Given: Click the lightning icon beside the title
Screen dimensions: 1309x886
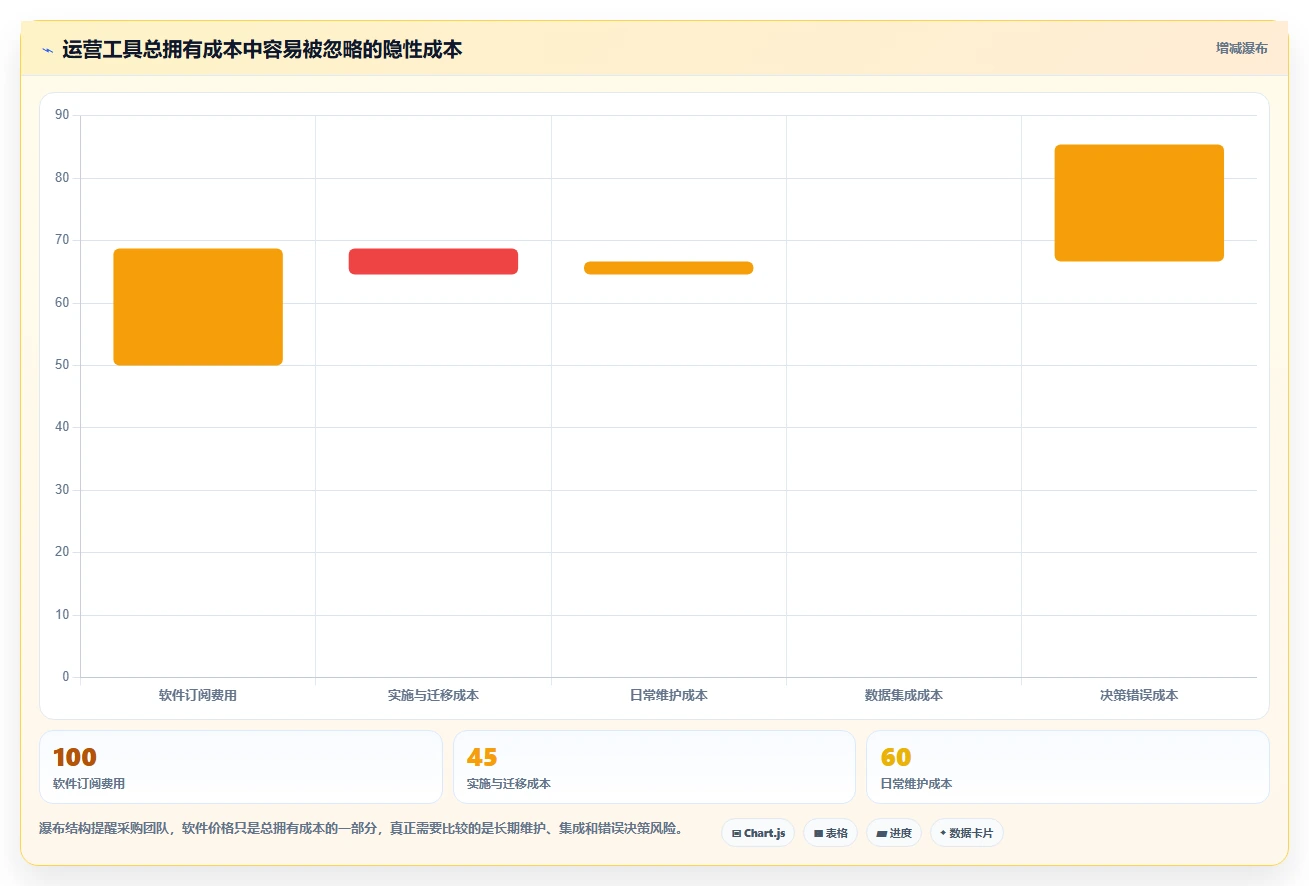Looking at the screenshot, I should point(47,50).
